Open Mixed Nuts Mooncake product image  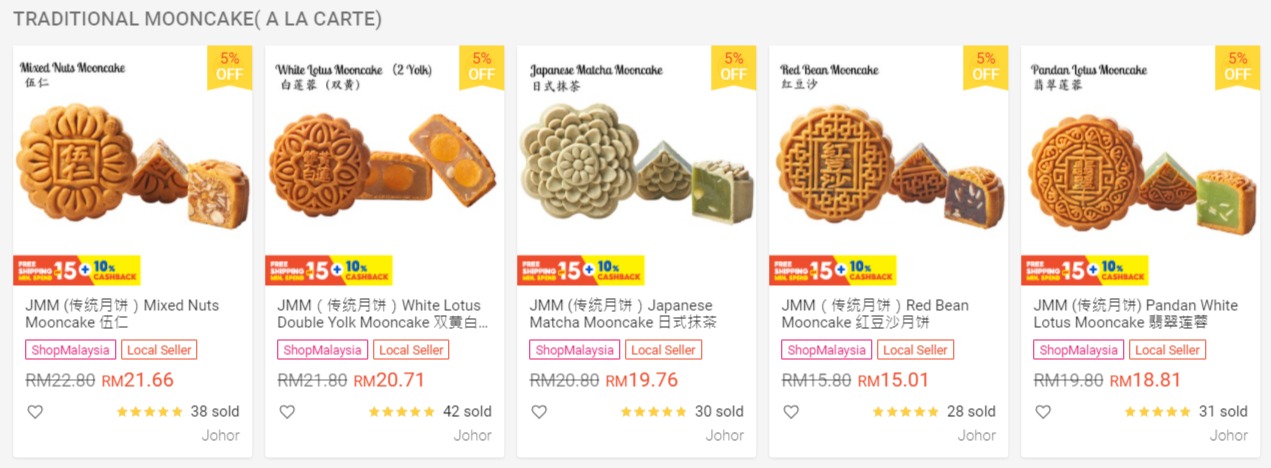click(132, 160)
